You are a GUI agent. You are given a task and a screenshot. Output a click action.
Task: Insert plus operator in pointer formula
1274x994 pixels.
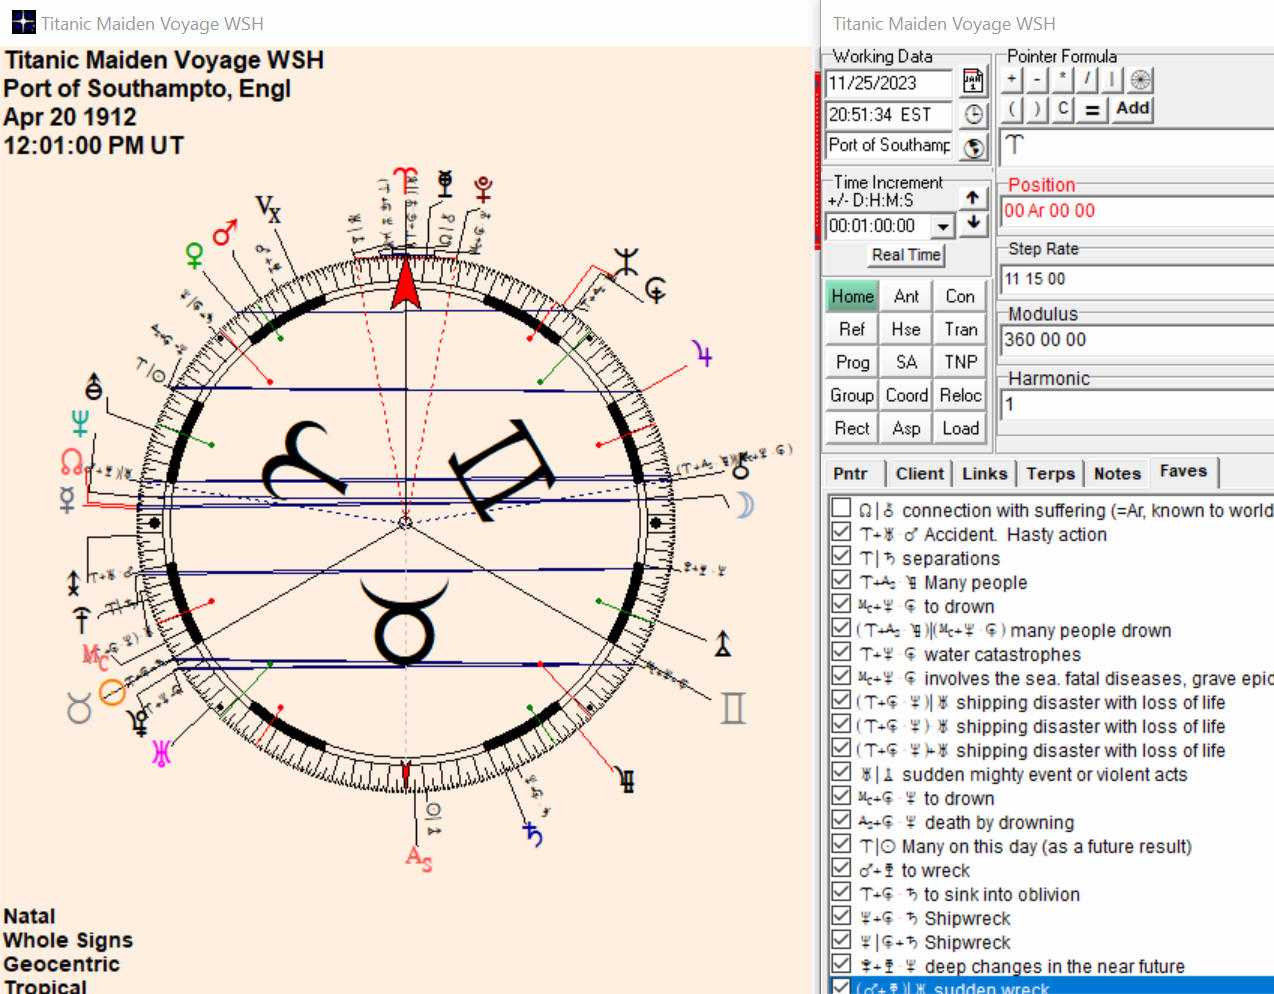1012,79
